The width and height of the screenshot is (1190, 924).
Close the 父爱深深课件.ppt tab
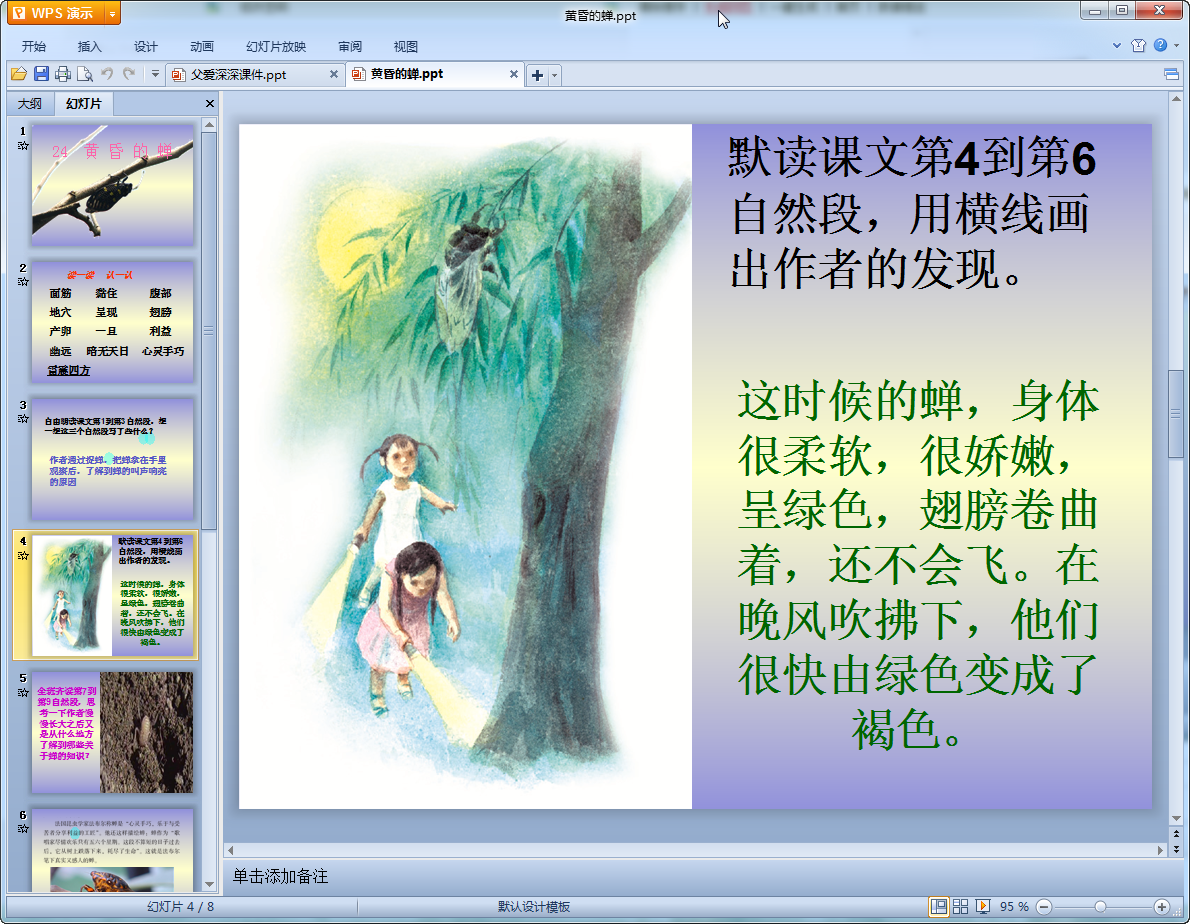pyautogui.click(x=334, y=74)
